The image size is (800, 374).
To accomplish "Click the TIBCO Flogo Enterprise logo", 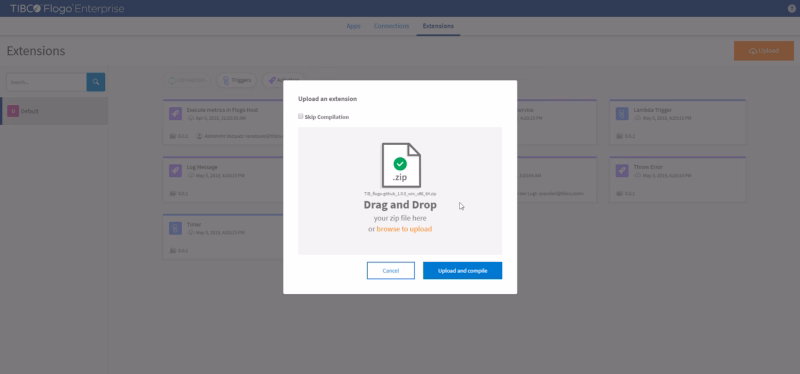I will point(67,9).
